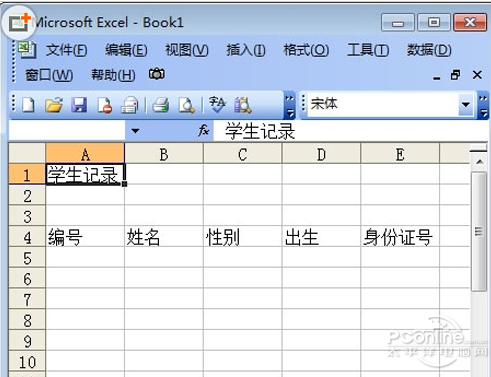Save the workbook with floppy disk icon
The height and width of the screenshot is (377, 491).
[79, 105]
